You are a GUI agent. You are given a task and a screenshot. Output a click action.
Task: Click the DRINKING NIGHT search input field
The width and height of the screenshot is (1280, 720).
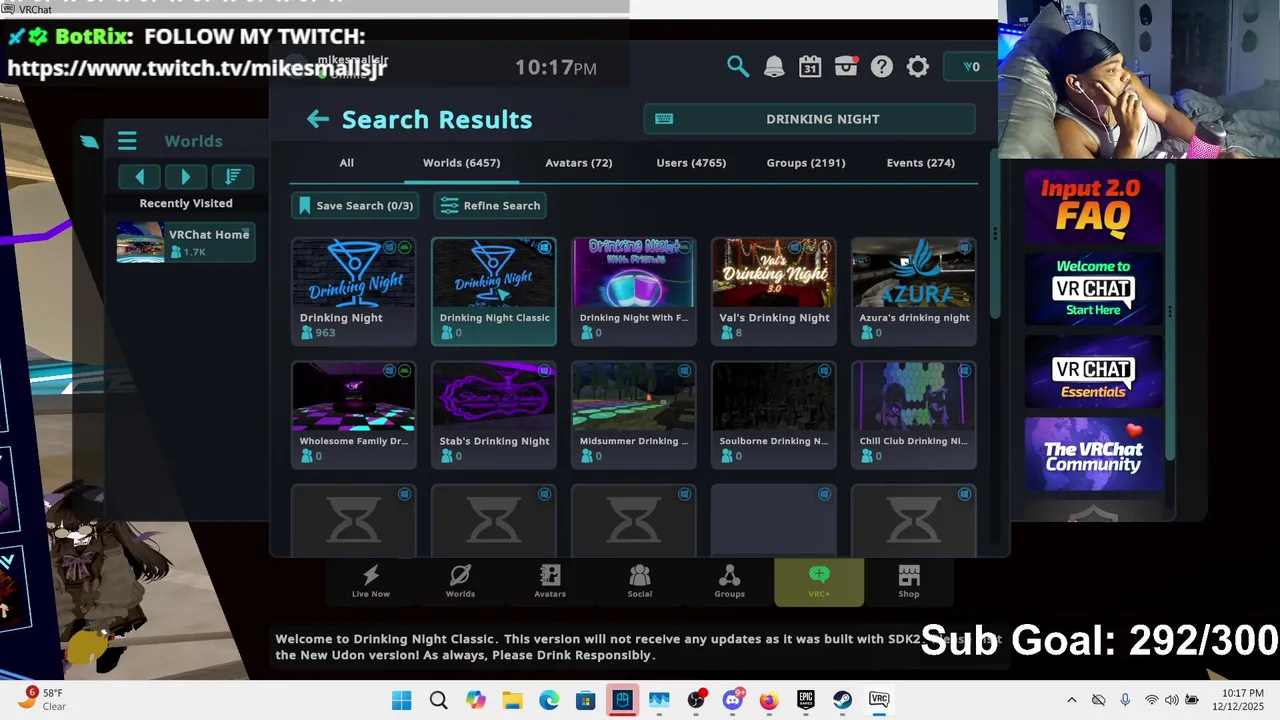point(810,119)
